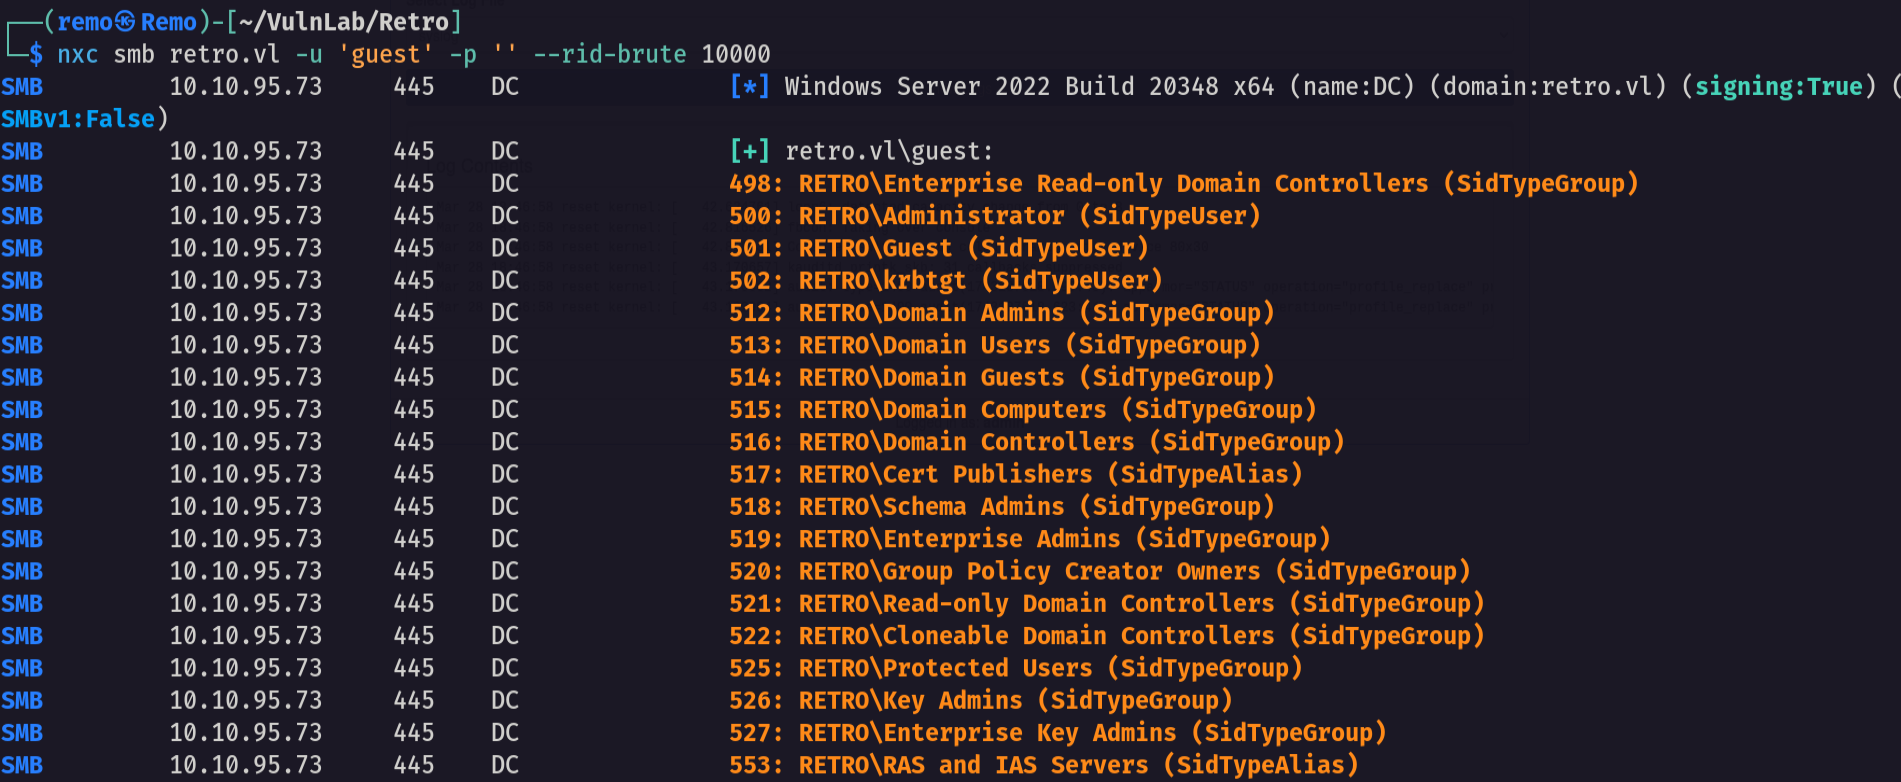Select the Domain Admins group line
The height and width of the screenshot is (782, 1901).
point(1002,313)
